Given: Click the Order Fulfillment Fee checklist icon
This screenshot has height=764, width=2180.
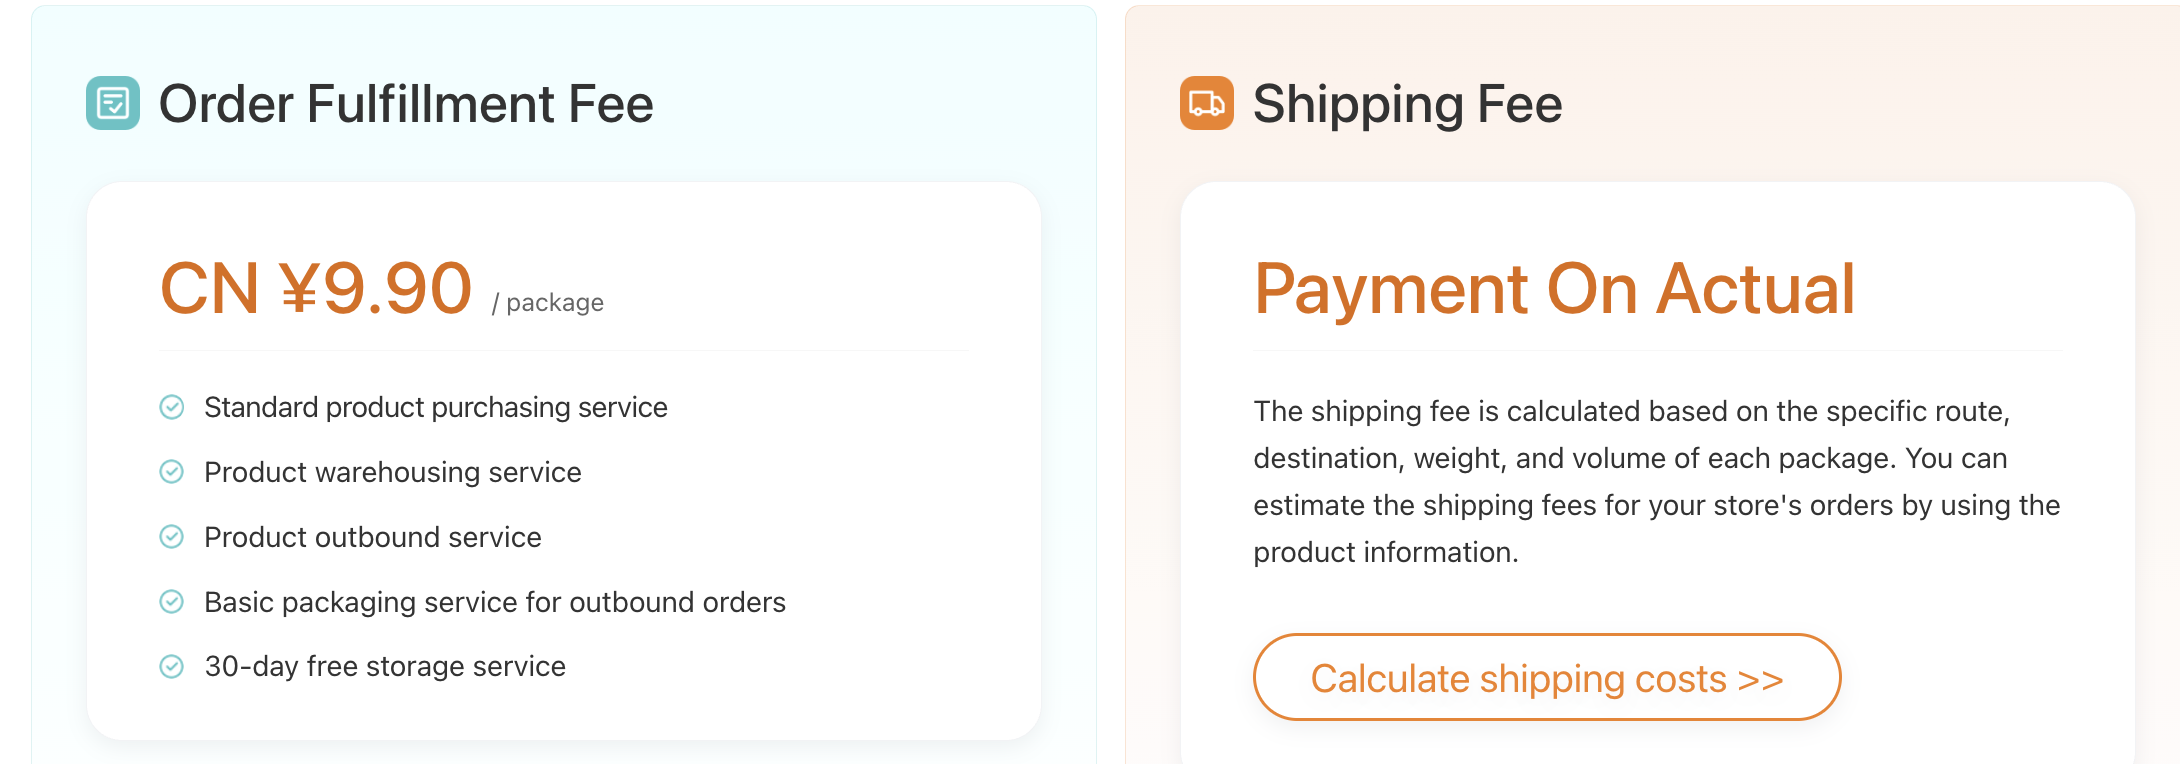Looking at the screenshot, I should coord(113,103).
